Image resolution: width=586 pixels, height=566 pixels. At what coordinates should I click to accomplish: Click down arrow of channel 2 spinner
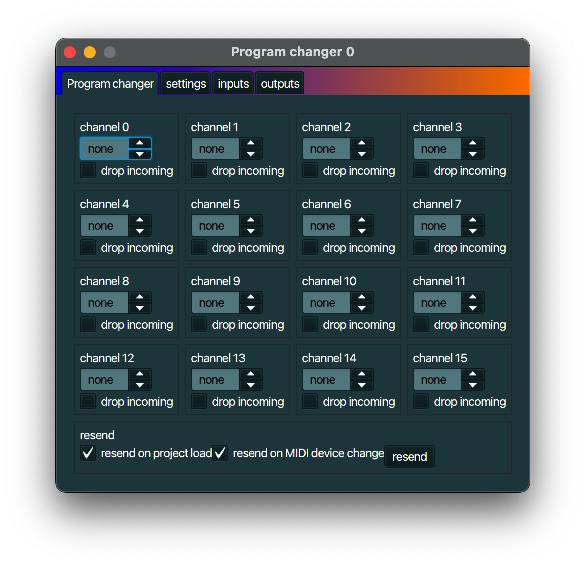pos(362,154)
